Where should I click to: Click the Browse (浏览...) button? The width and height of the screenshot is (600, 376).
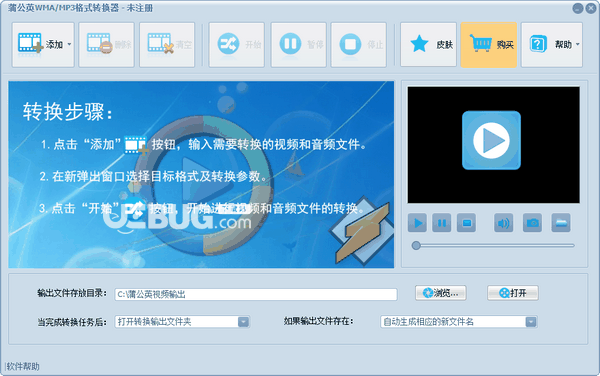coord(441,293)
